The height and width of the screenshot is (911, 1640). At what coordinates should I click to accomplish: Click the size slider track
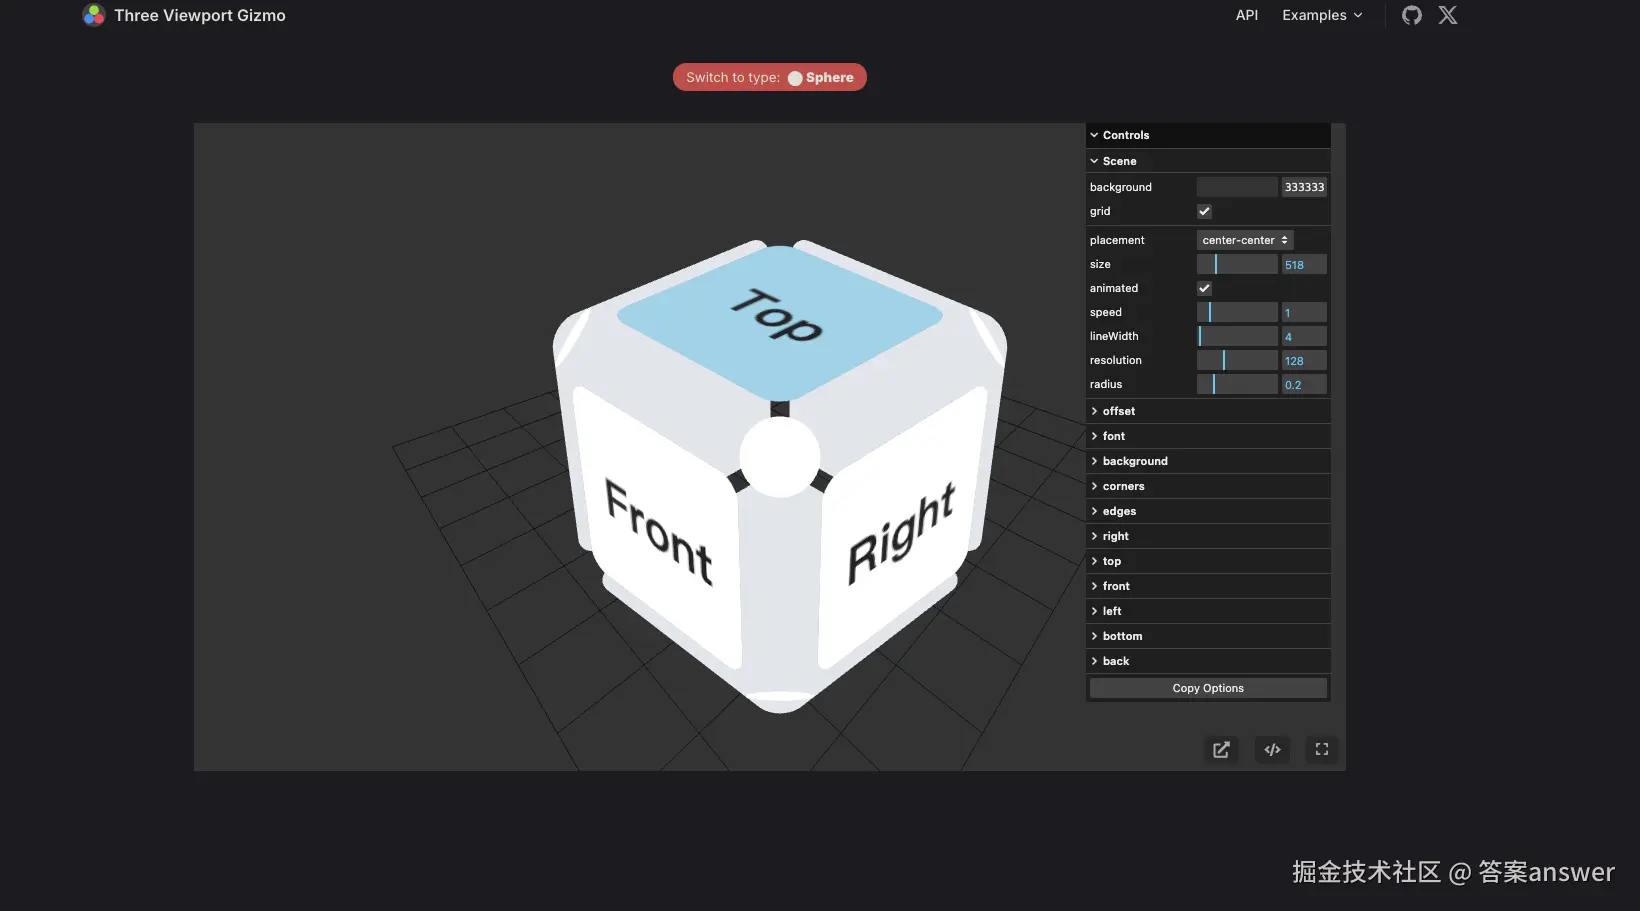tap(1237, 264)
